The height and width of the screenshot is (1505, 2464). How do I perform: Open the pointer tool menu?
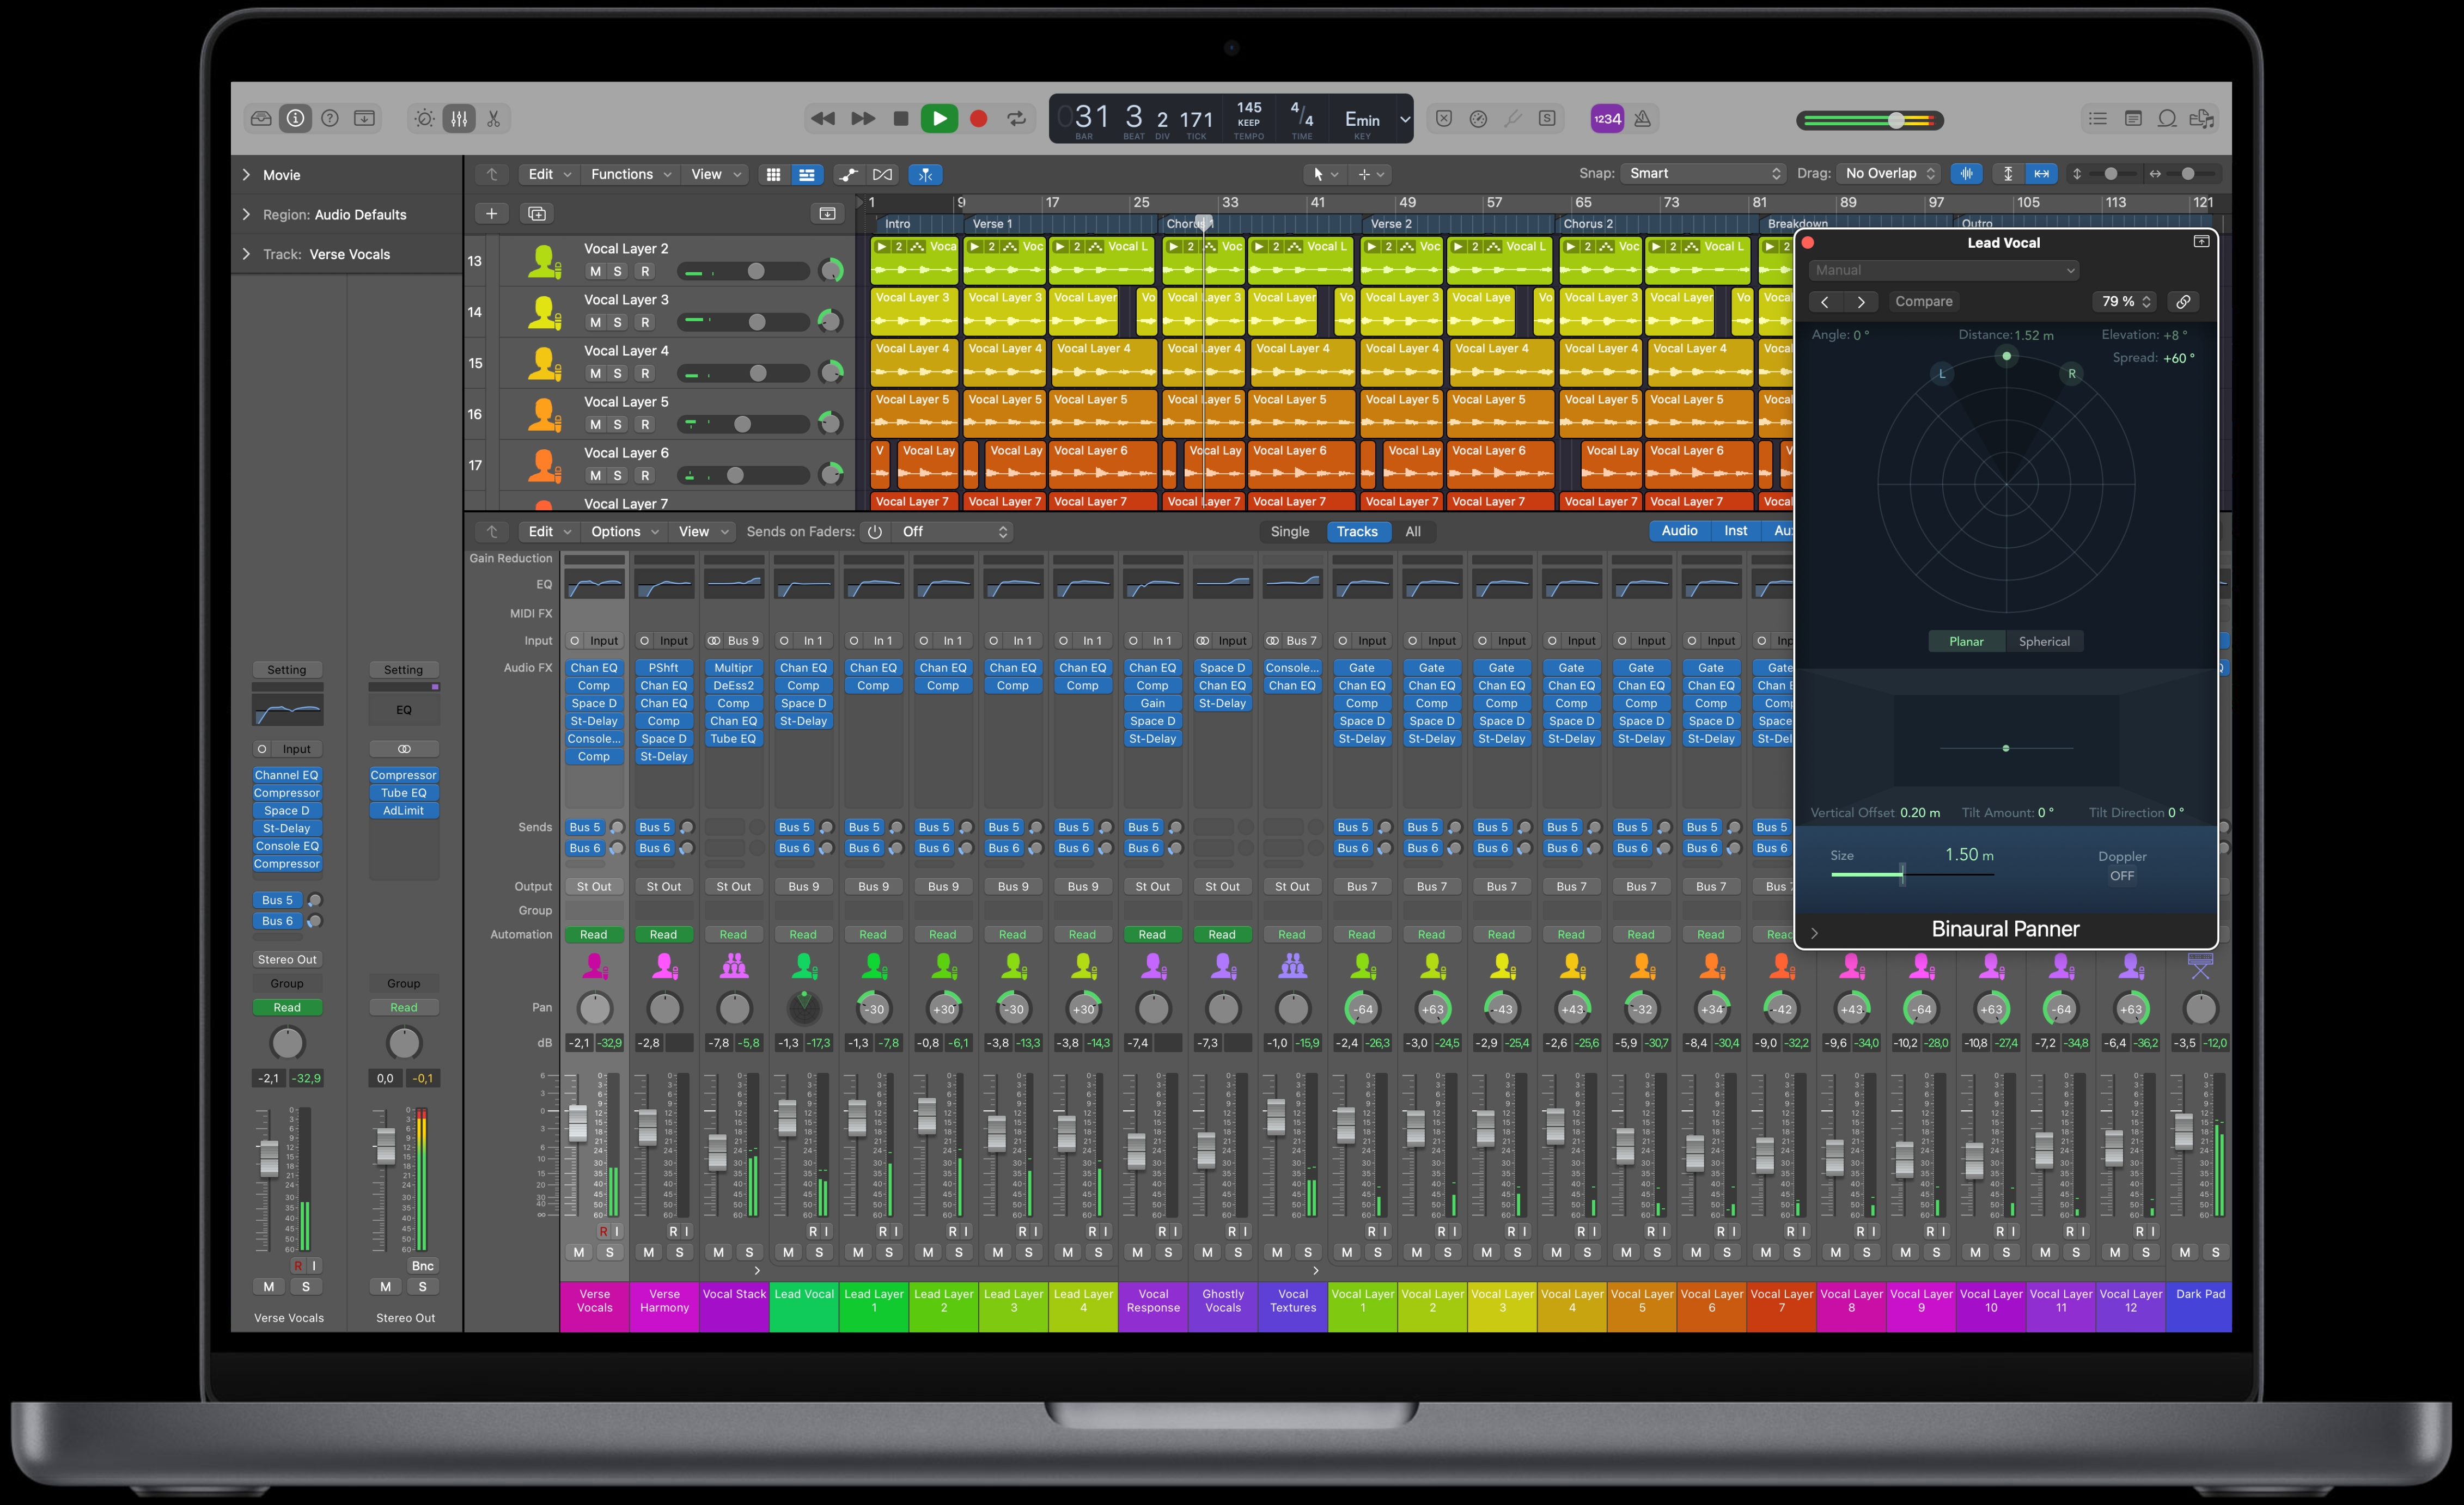point(1324,174)
